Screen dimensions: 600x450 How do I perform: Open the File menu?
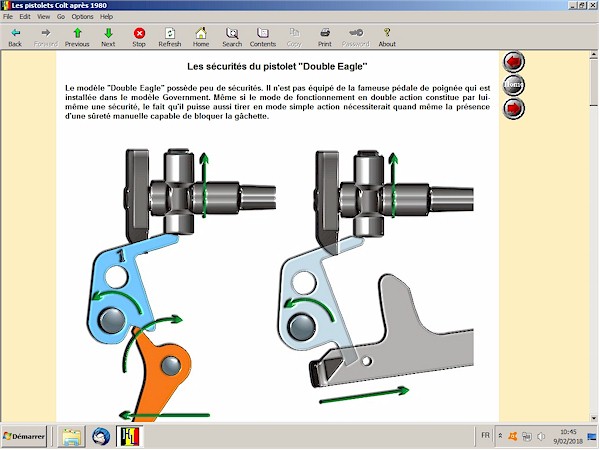point(8,17)
